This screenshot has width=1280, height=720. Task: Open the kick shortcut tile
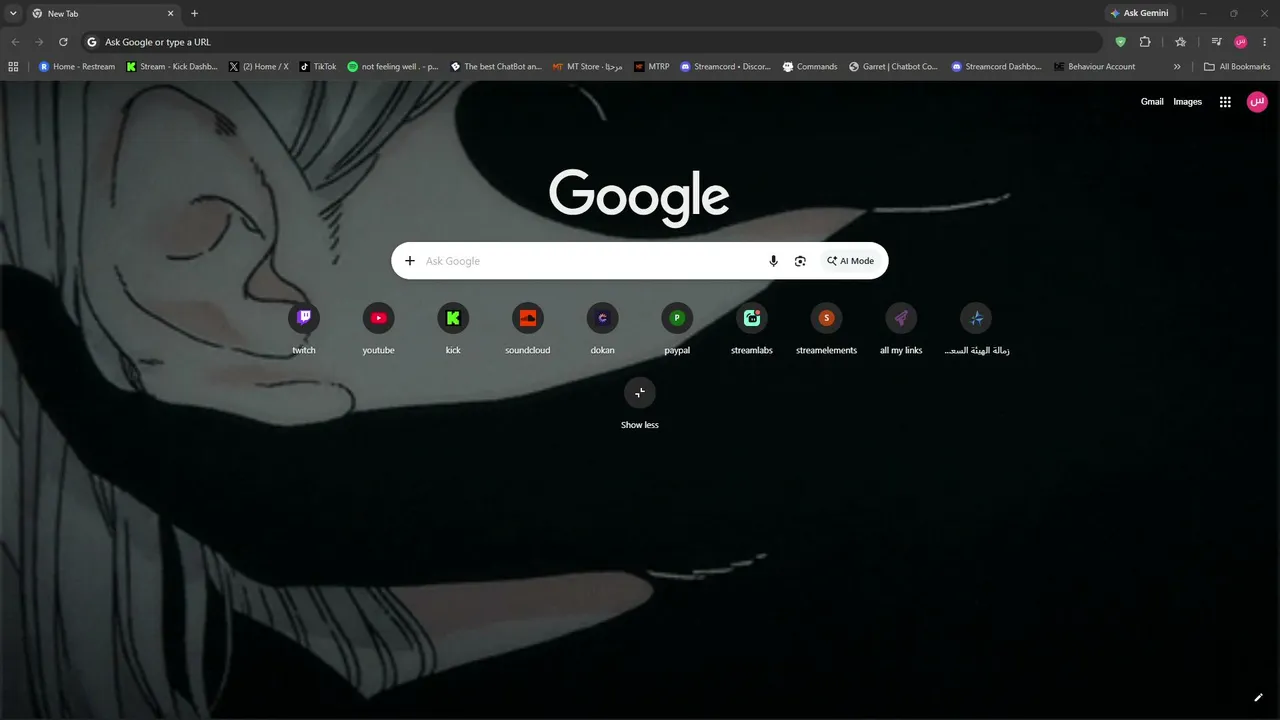(453, 329)
